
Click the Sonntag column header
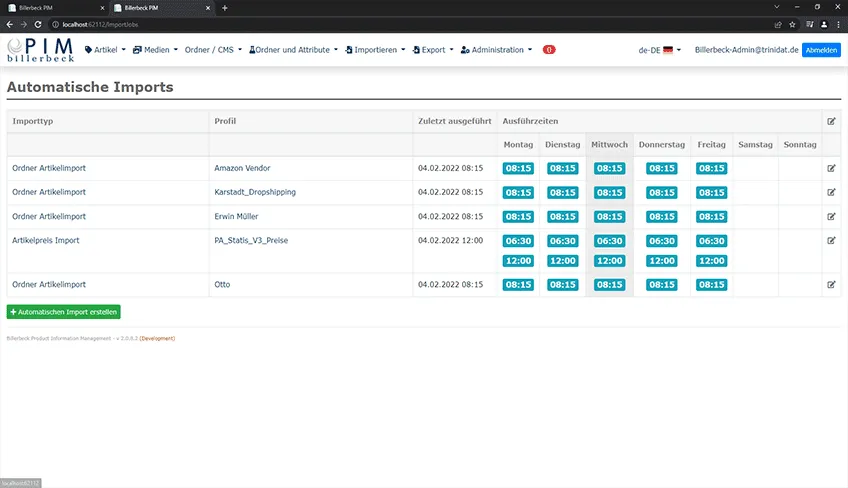800,144
